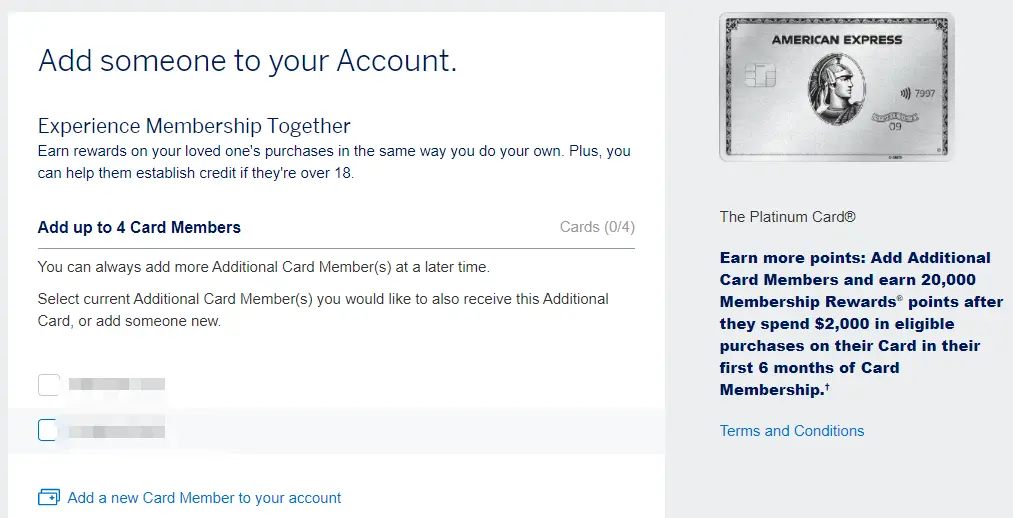The height and width of the screenshot is (518, 1013).
Task: Tick the second Additional Card Member checkbox
Action: (48, 430)
